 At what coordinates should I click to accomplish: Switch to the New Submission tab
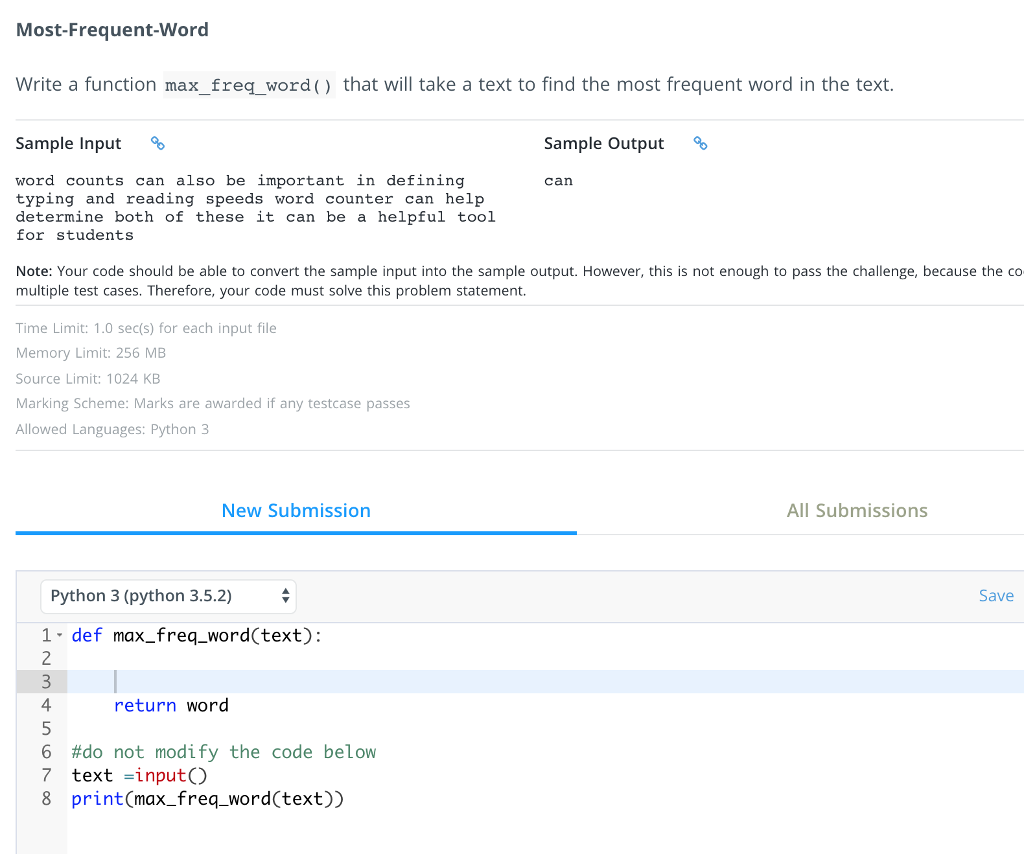point(296,511)
